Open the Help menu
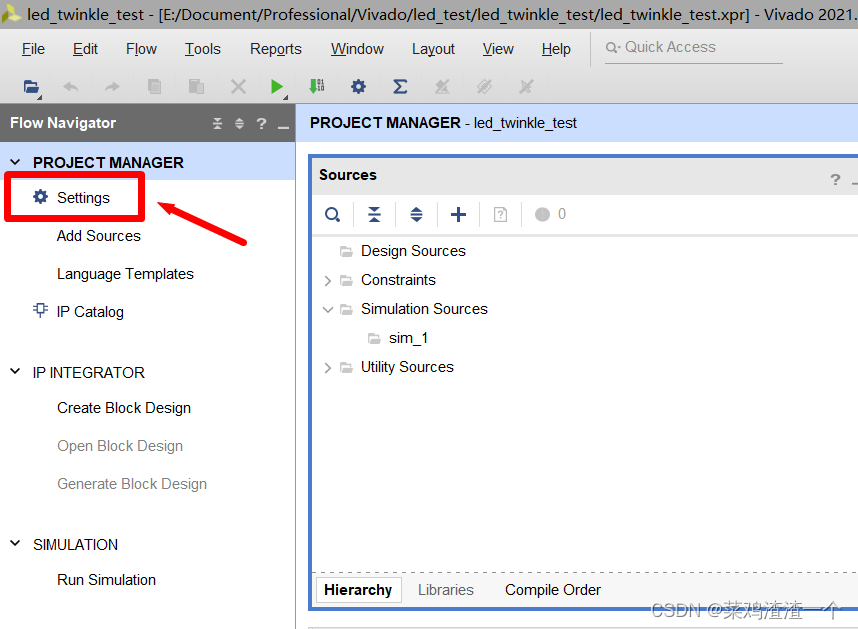 click(556, 49)
